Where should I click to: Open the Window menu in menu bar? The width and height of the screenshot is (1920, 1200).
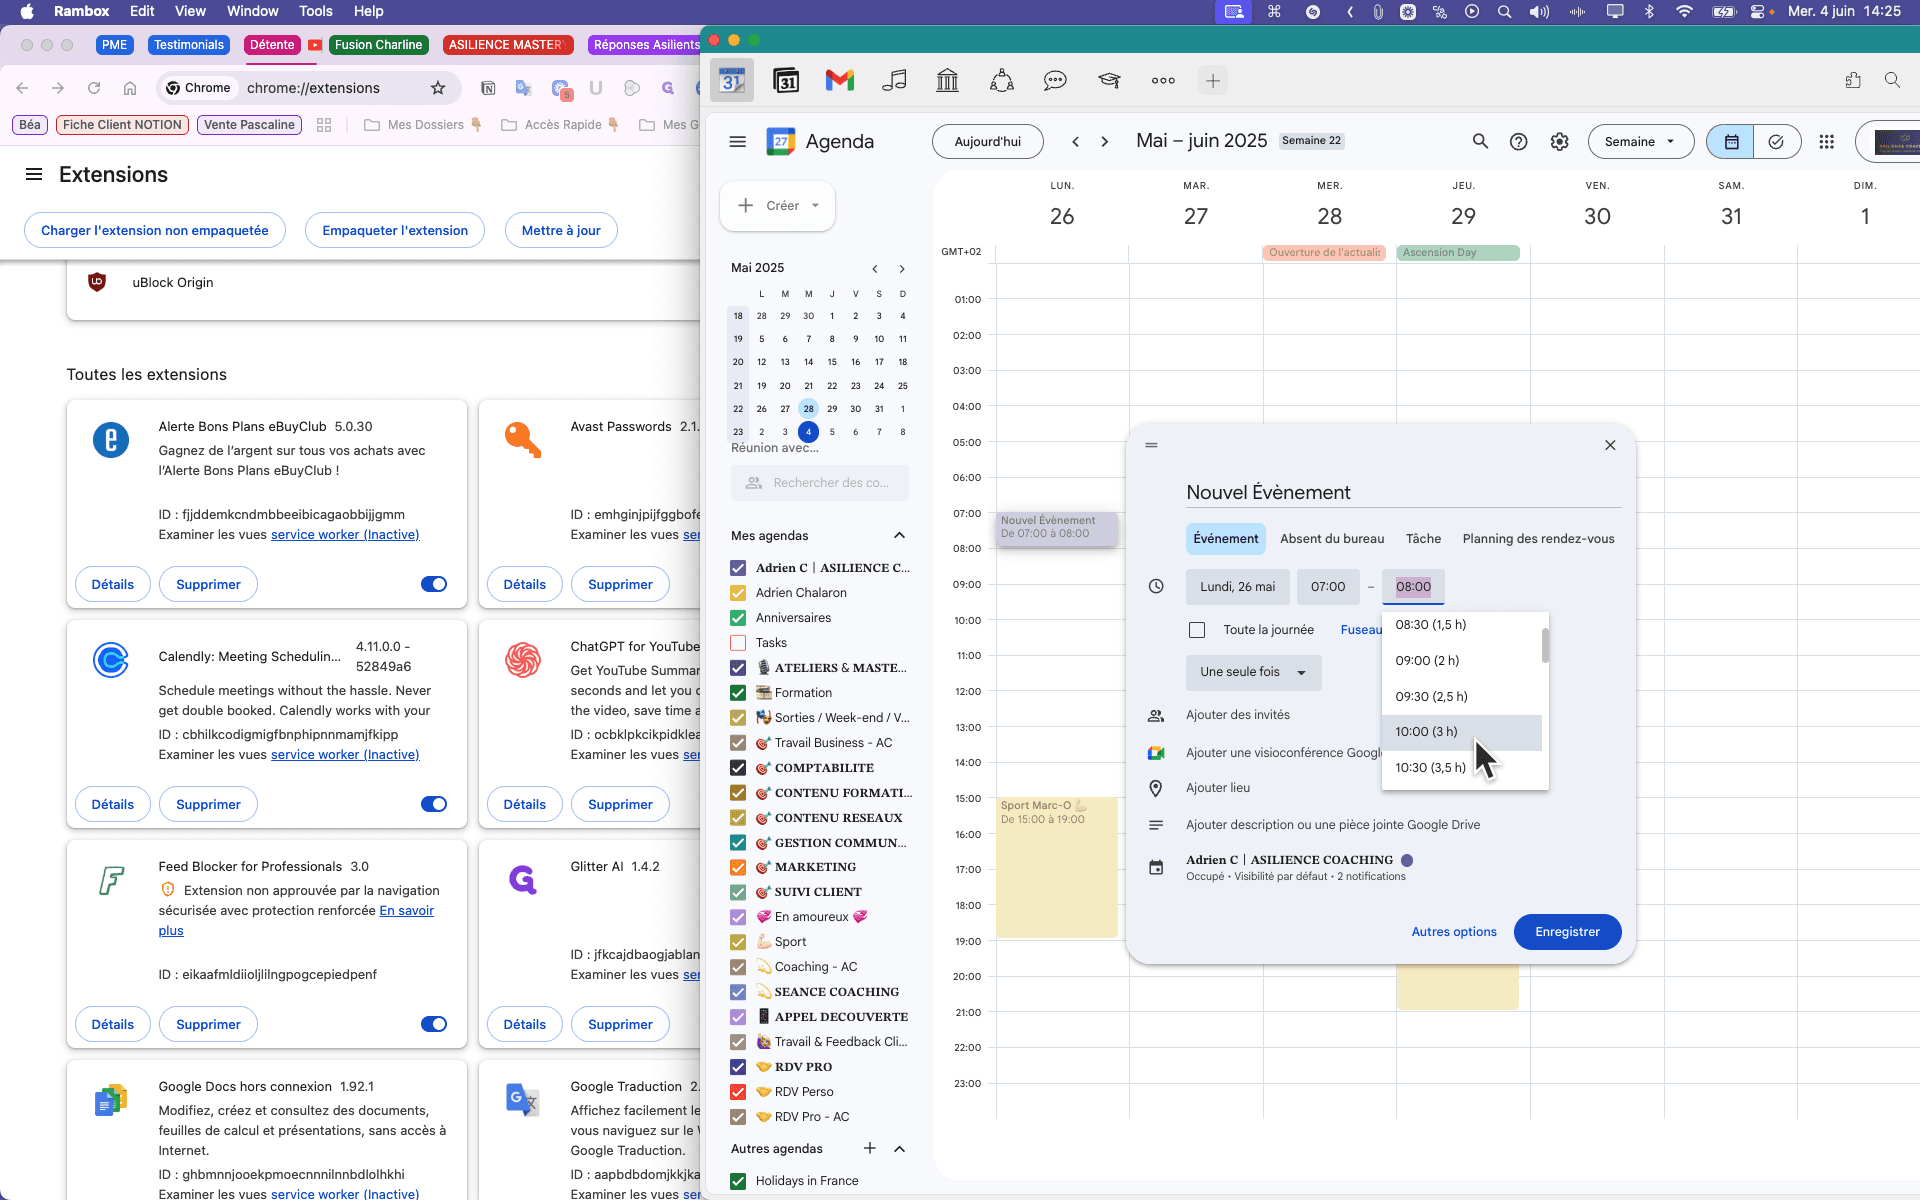pyautogui.click(x=252, y=11)
